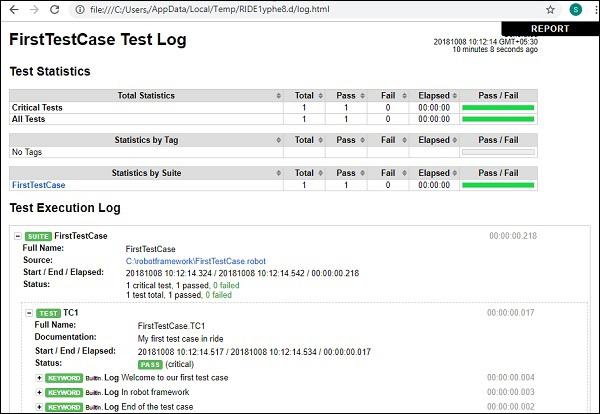Viewport: 600px width, 414px height.
Task: Click the FirstTestCase.TC1 full name value
Action: pyautogui.click(x=171, y=326)
